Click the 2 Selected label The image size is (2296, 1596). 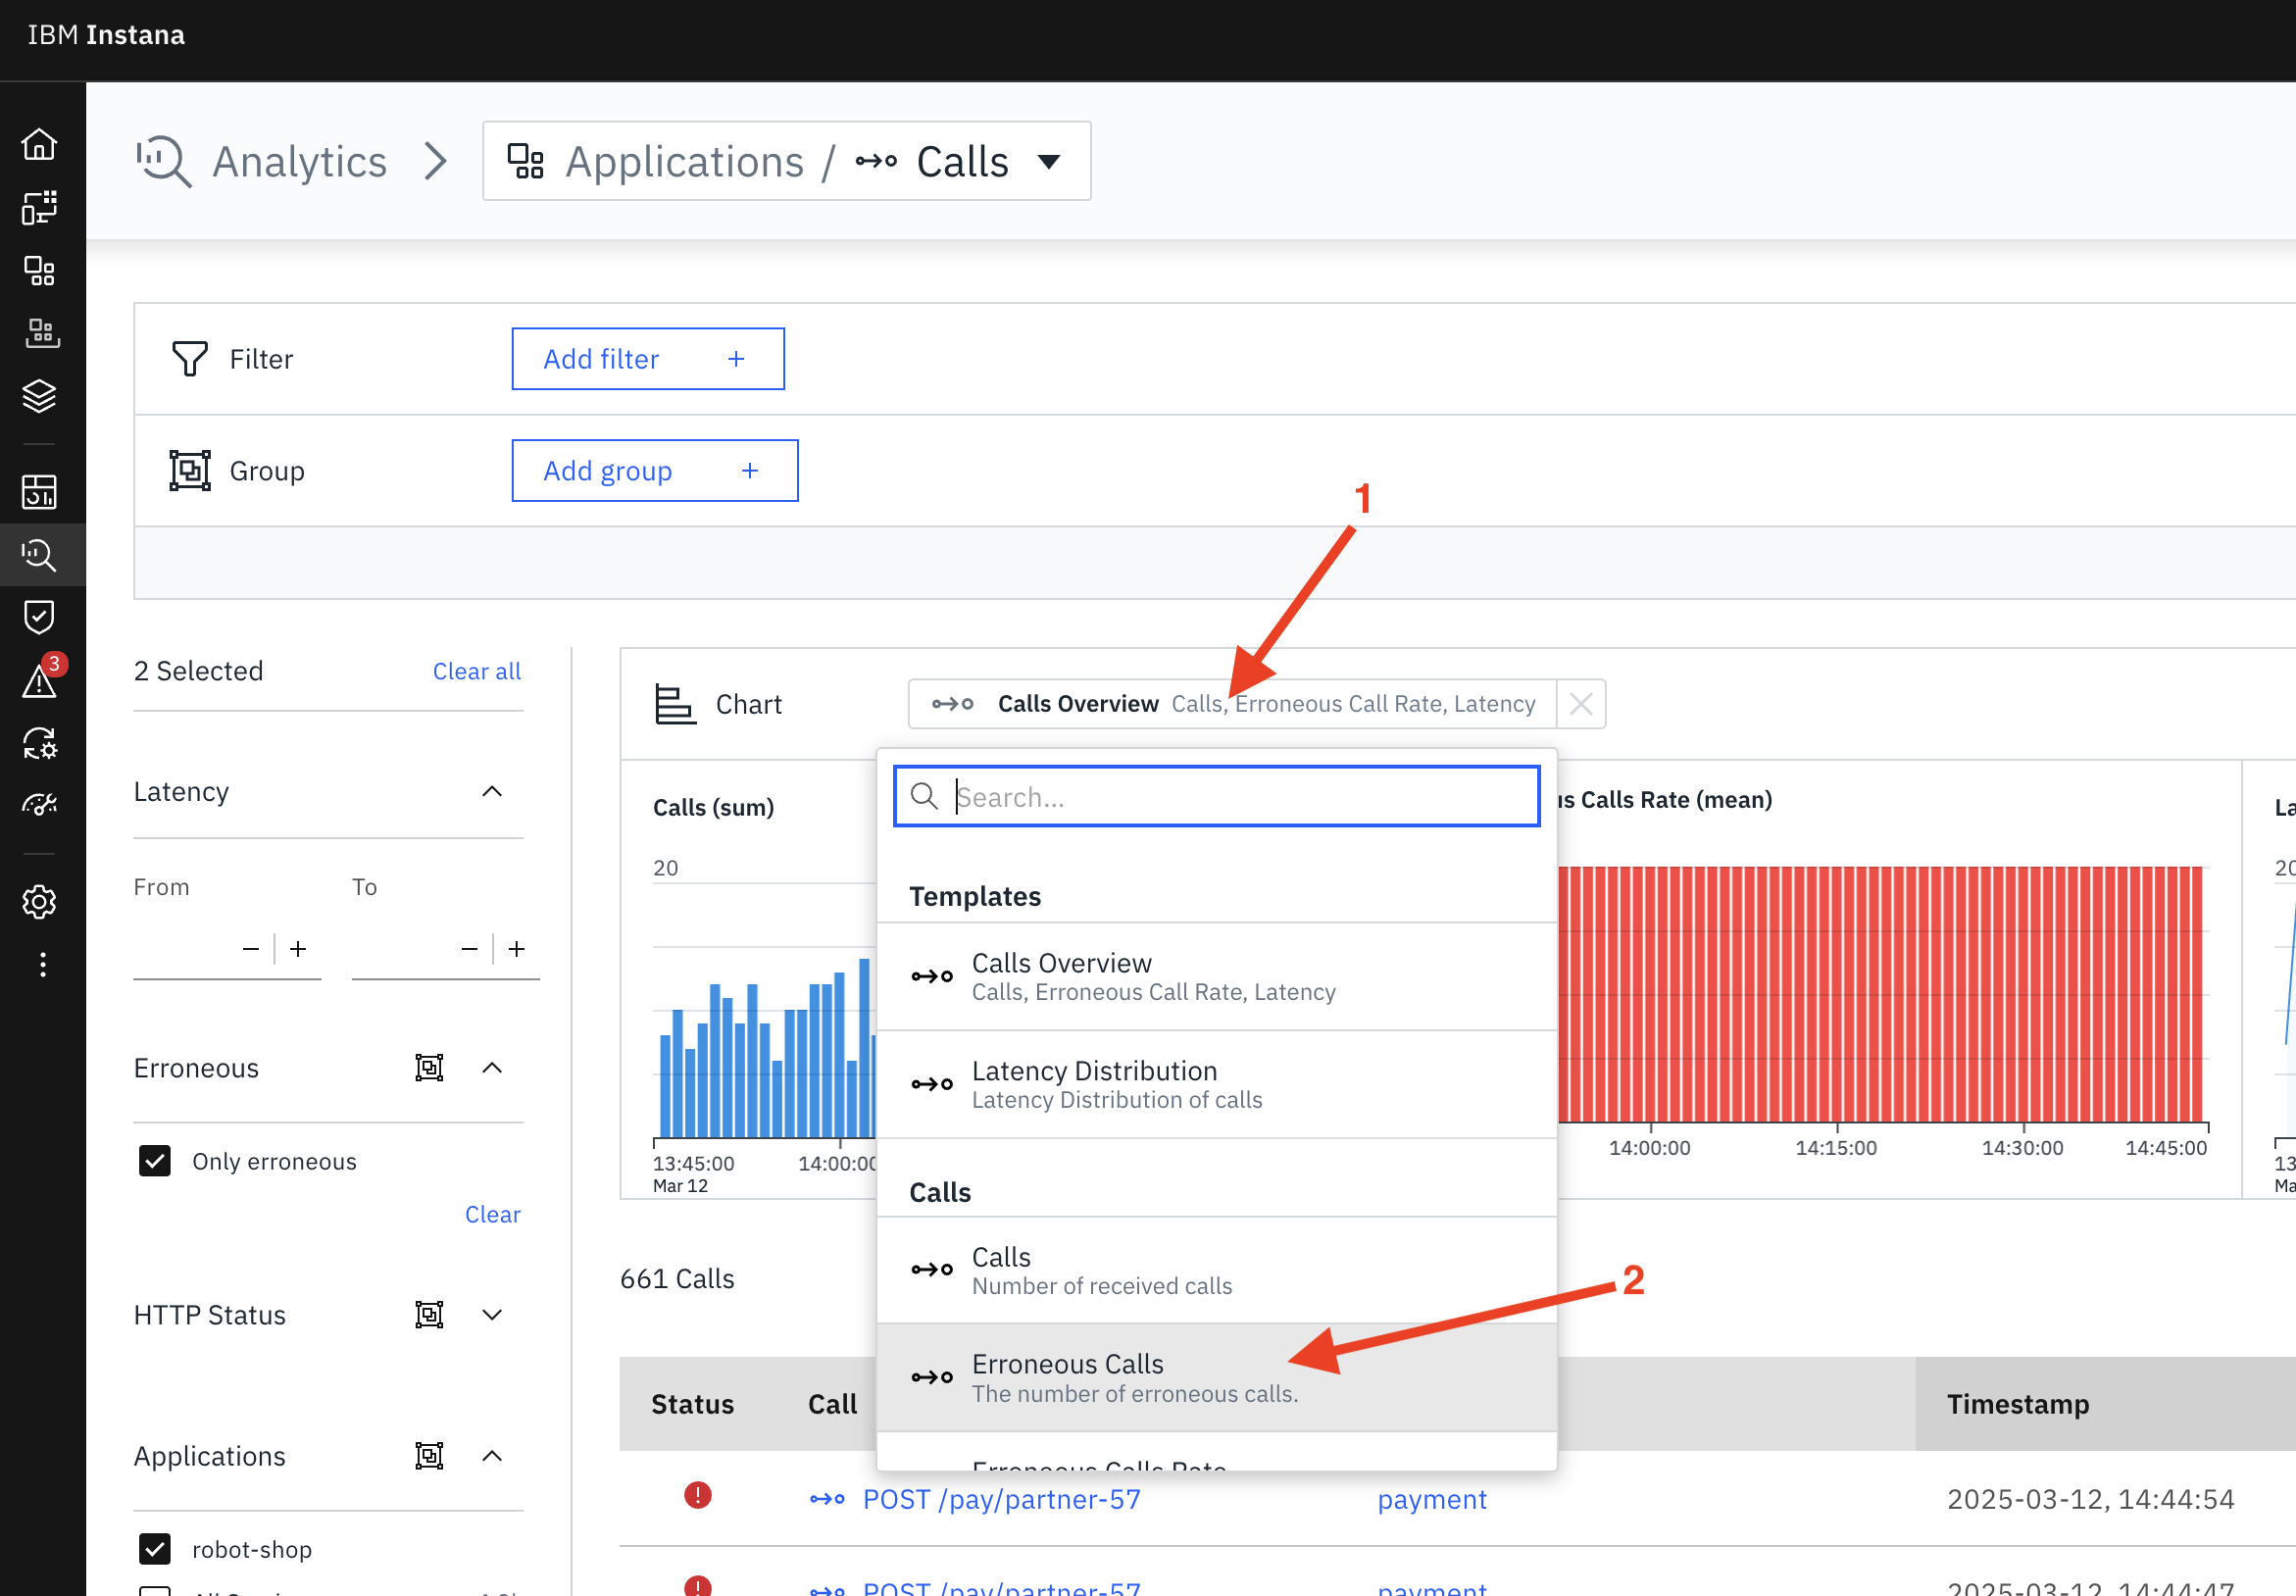coord(198,671)
